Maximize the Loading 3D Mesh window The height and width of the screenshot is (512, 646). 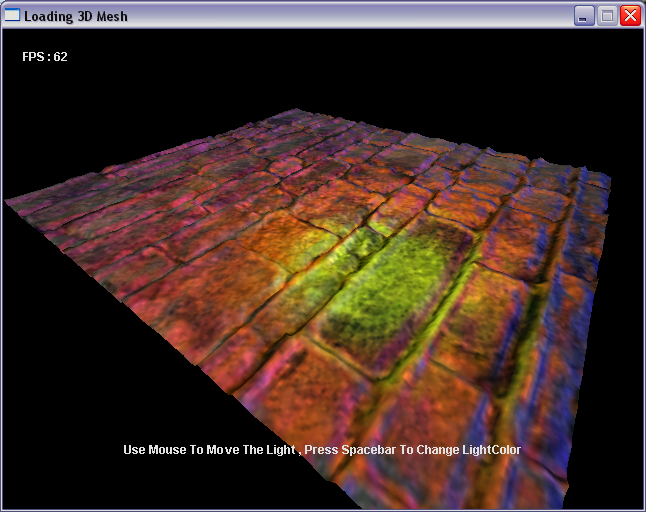point(607,16)
